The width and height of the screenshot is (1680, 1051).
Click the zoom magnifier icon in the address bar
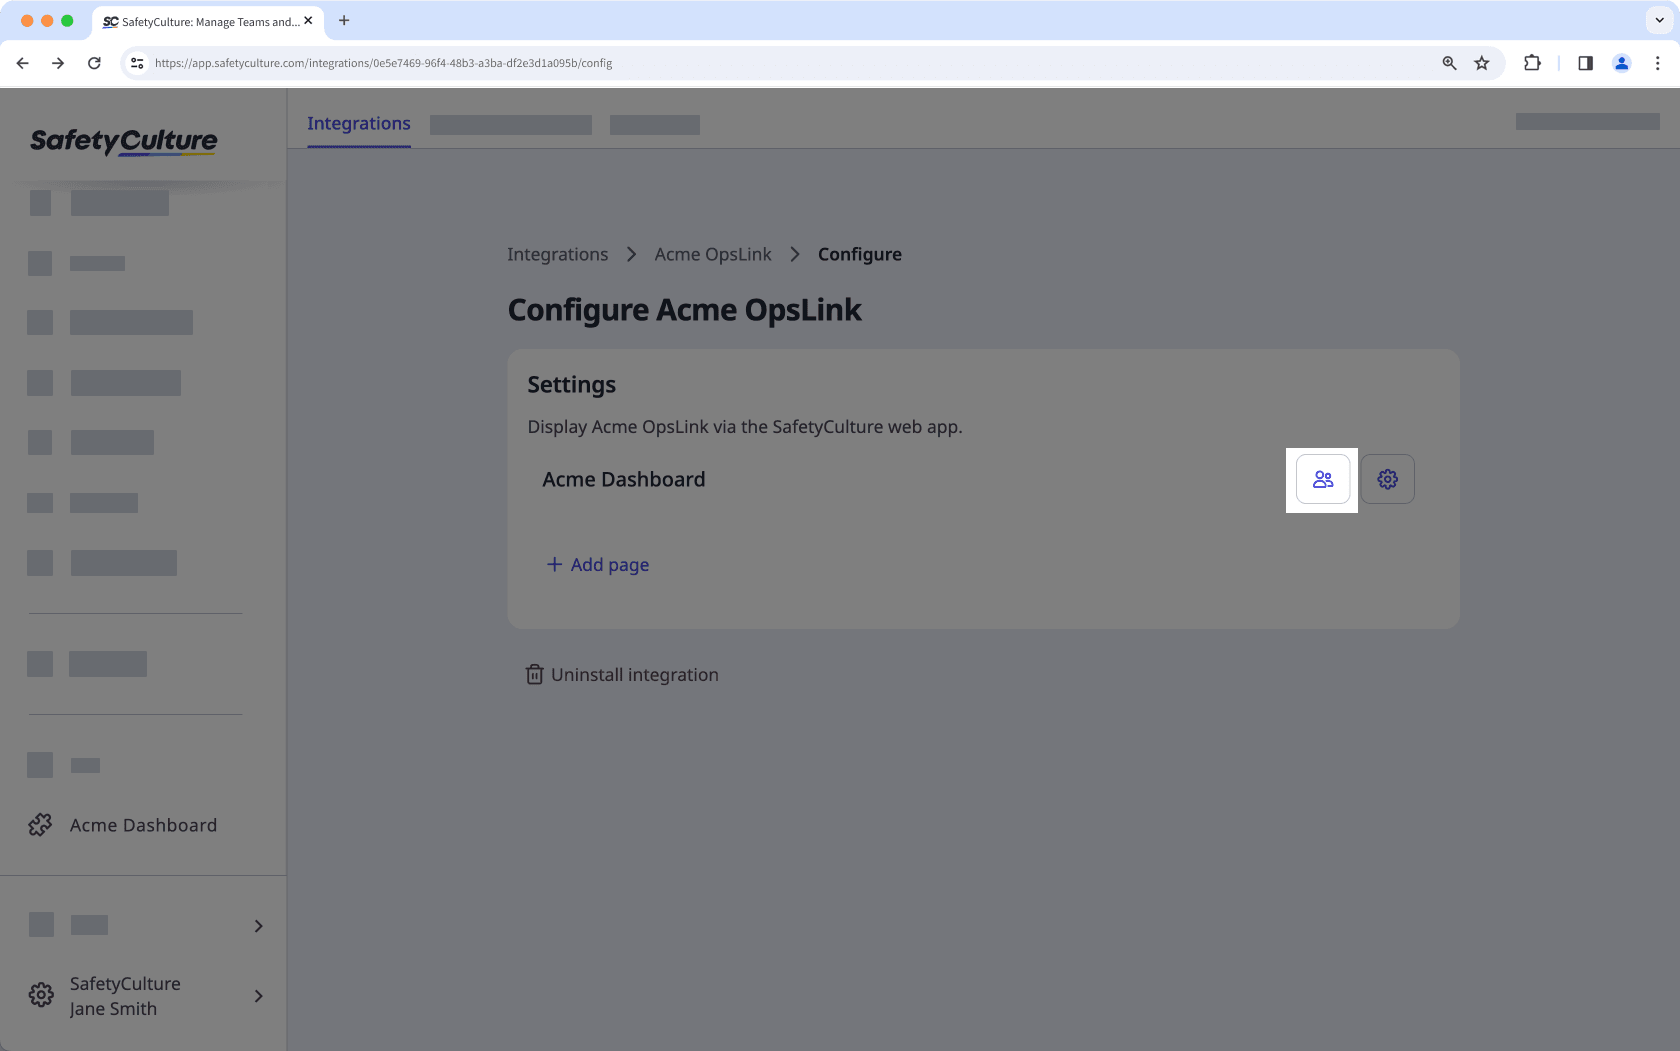[x=1449, y=63]
